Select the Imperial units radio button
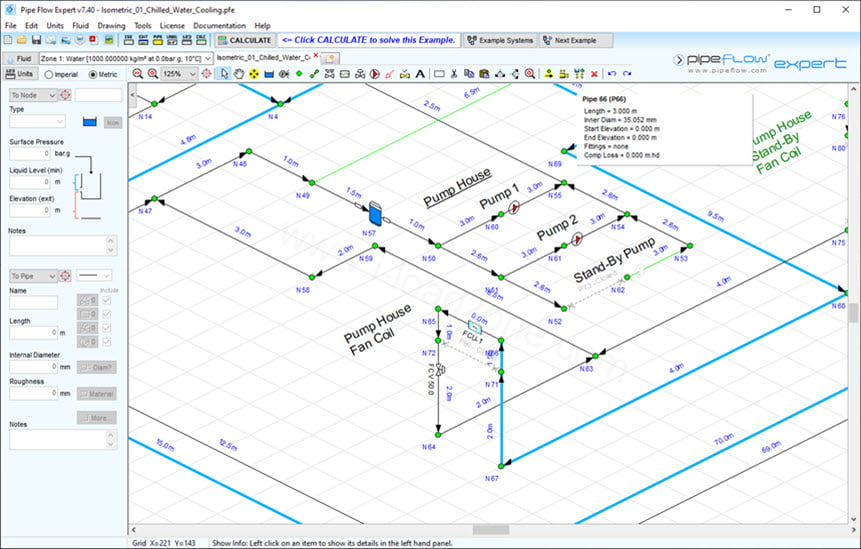 point(49,75)
